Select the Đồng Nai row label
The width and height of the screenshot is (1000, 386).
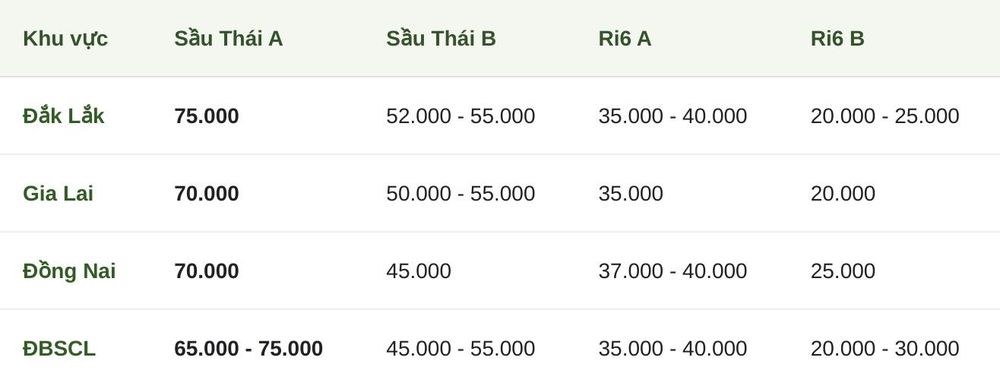tap(69, 271)
